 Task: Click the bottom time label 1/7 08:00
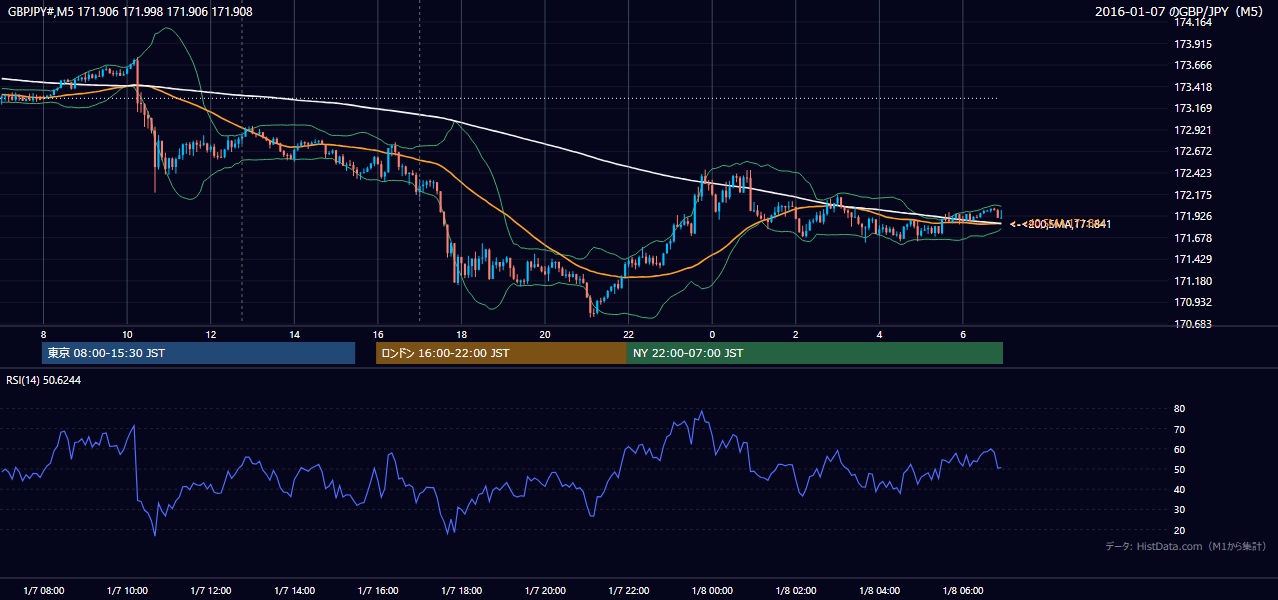click(x=43, y=590)
